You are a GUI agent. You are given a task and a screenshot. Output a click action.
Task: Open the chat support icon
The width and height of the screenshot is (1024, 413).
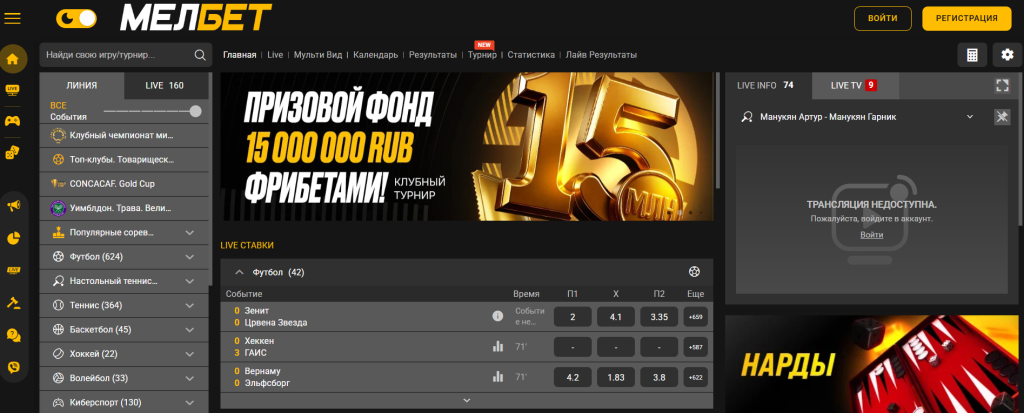13,335
